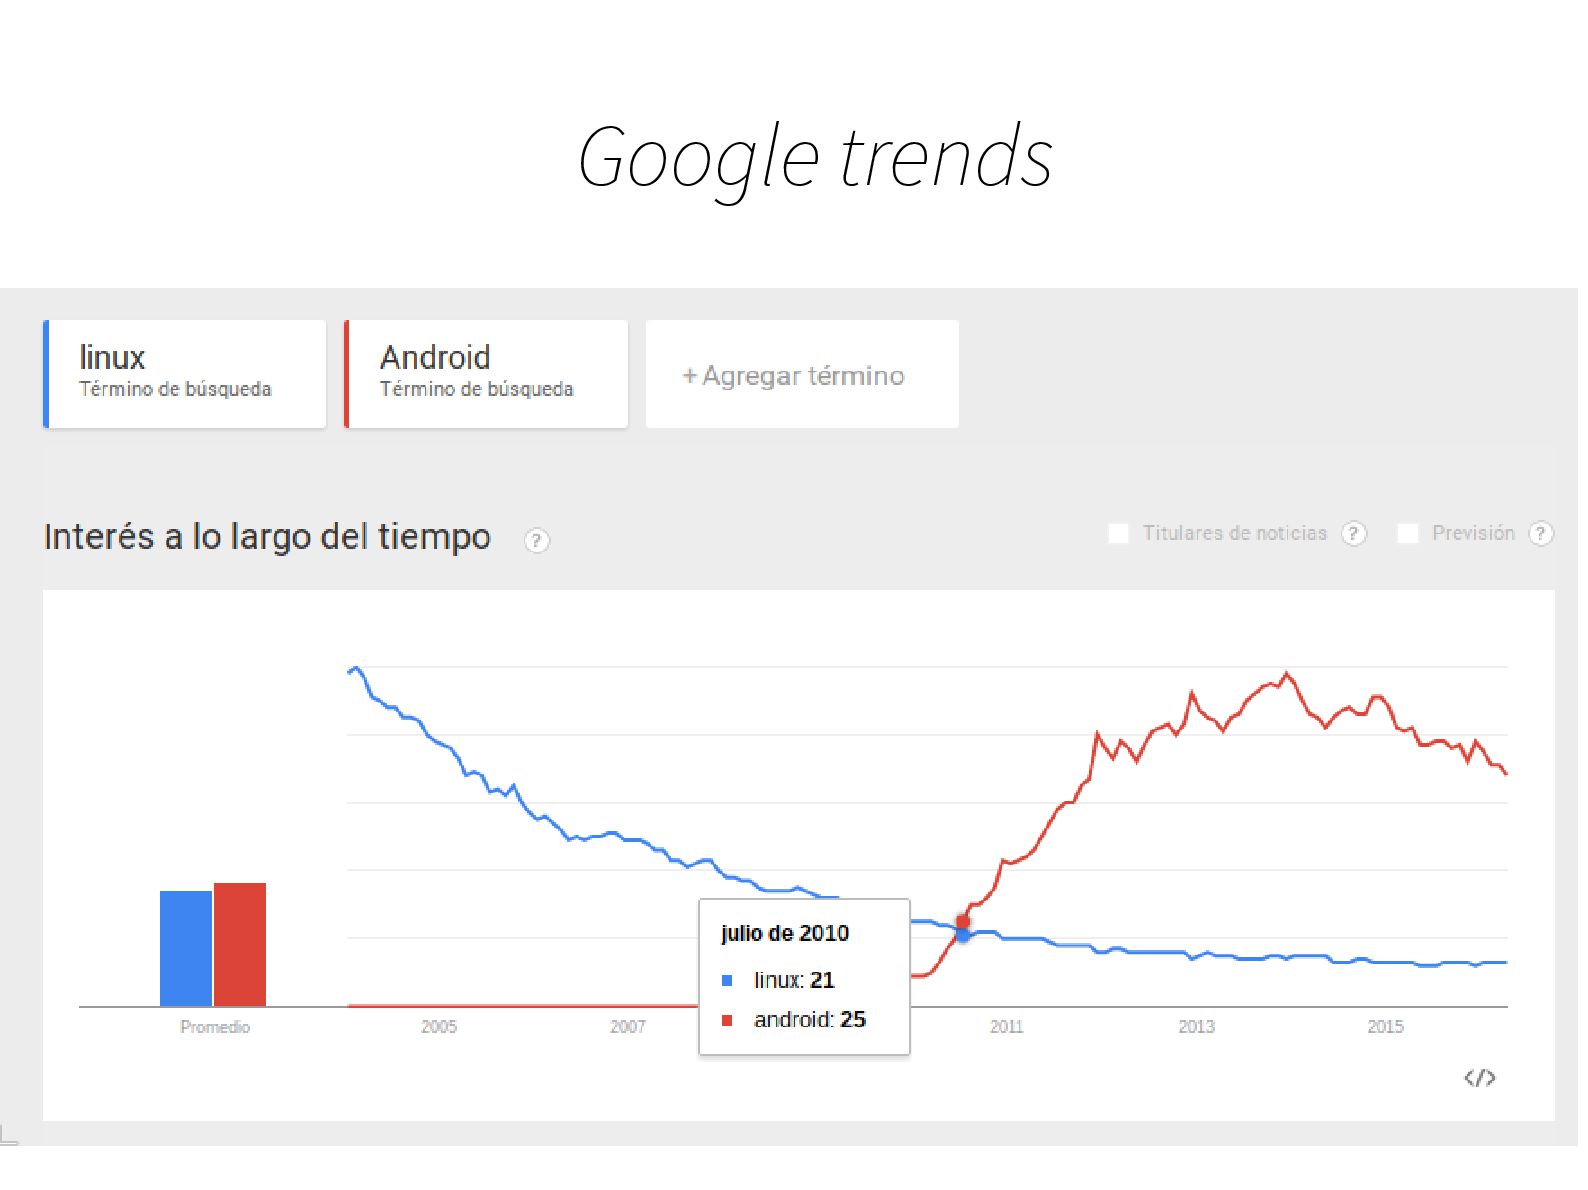
Task: Enable the Titulares de noticias checkbox
Action: click(x=1118, y=534)
